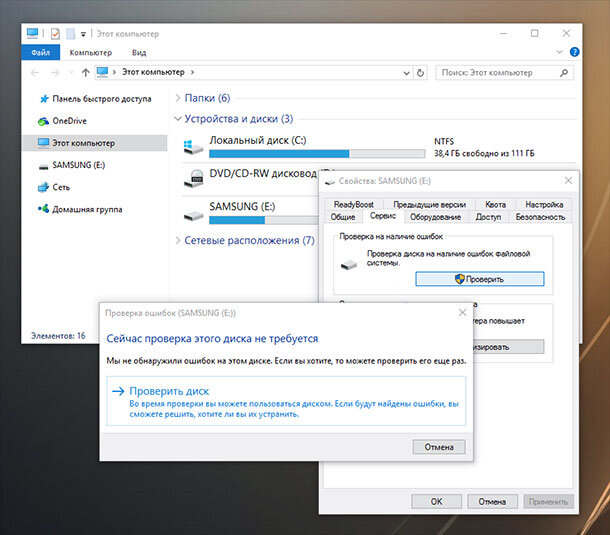Screen dimensions: 610x535
Task: Open the Компьютер ribbon tab
Action: (x=91, y=53)
